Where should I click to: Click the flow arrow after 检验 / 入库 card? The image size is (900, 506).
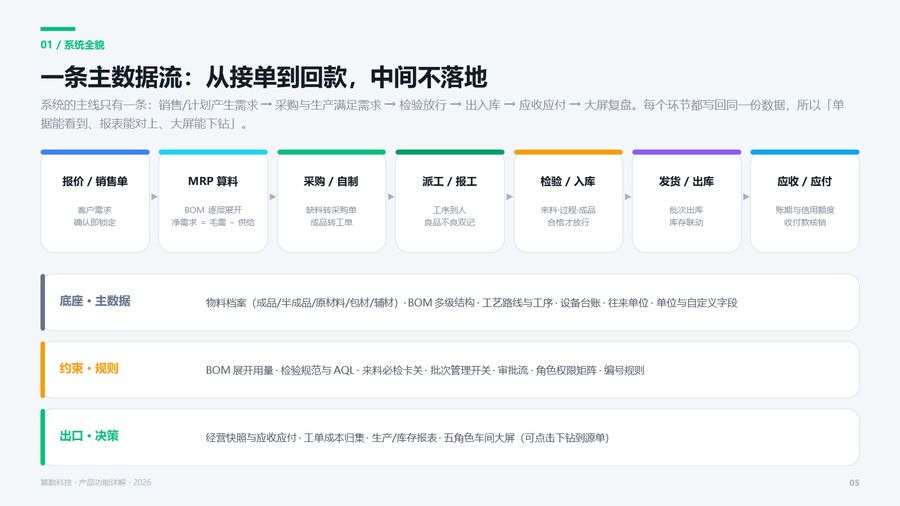[627, 197]
